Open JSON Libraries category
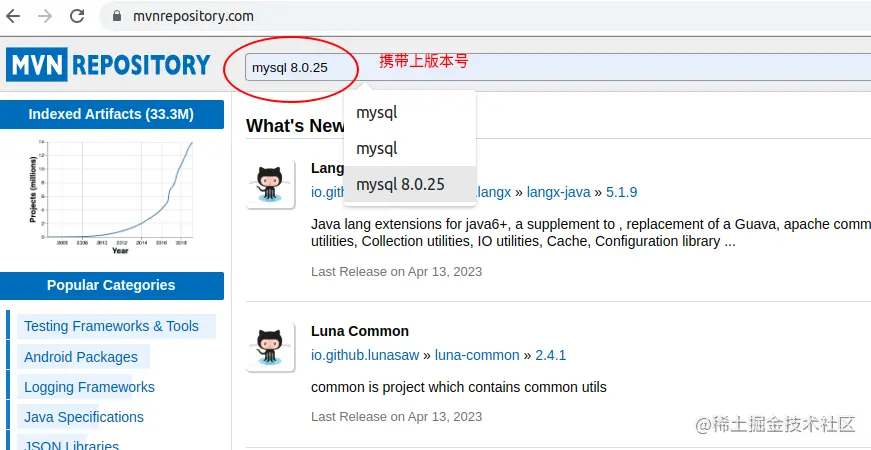This screenshot has height=450, width=871. [71, 445]
